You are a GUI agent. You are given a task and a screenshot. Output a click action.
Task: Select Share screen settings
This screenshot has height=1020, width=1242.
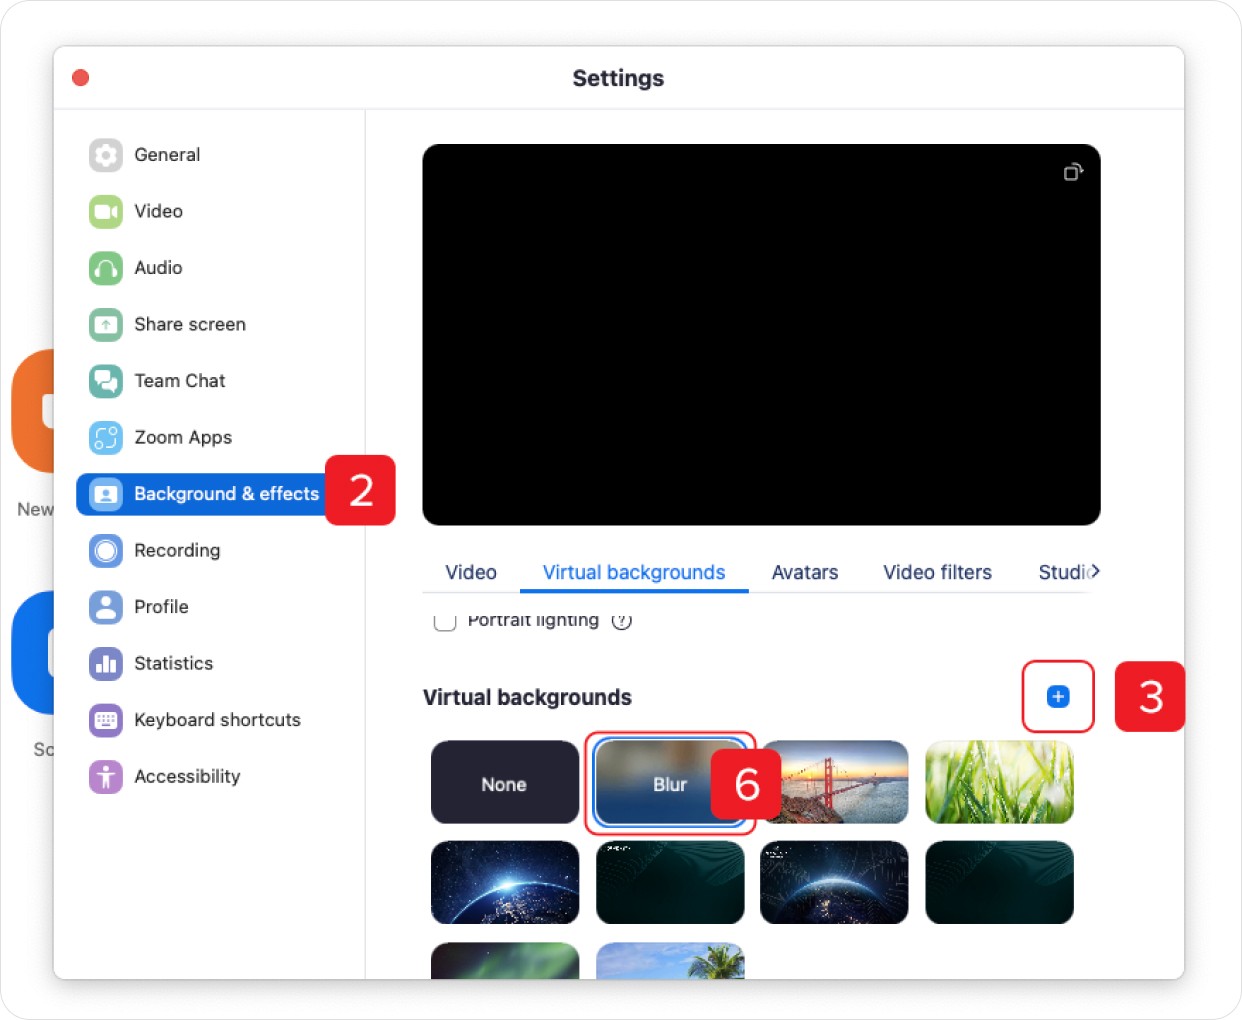tap(167, 324)
